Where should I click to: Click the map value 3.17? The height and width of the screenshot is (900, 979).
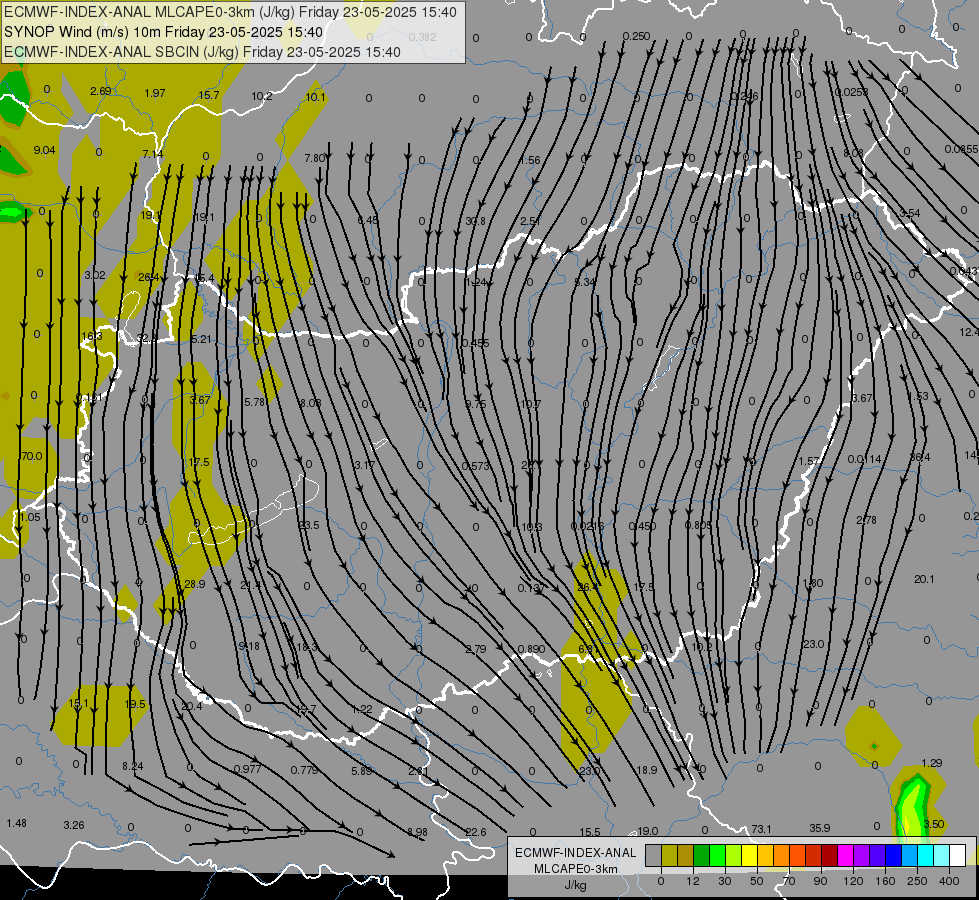[x=364, y=465]
